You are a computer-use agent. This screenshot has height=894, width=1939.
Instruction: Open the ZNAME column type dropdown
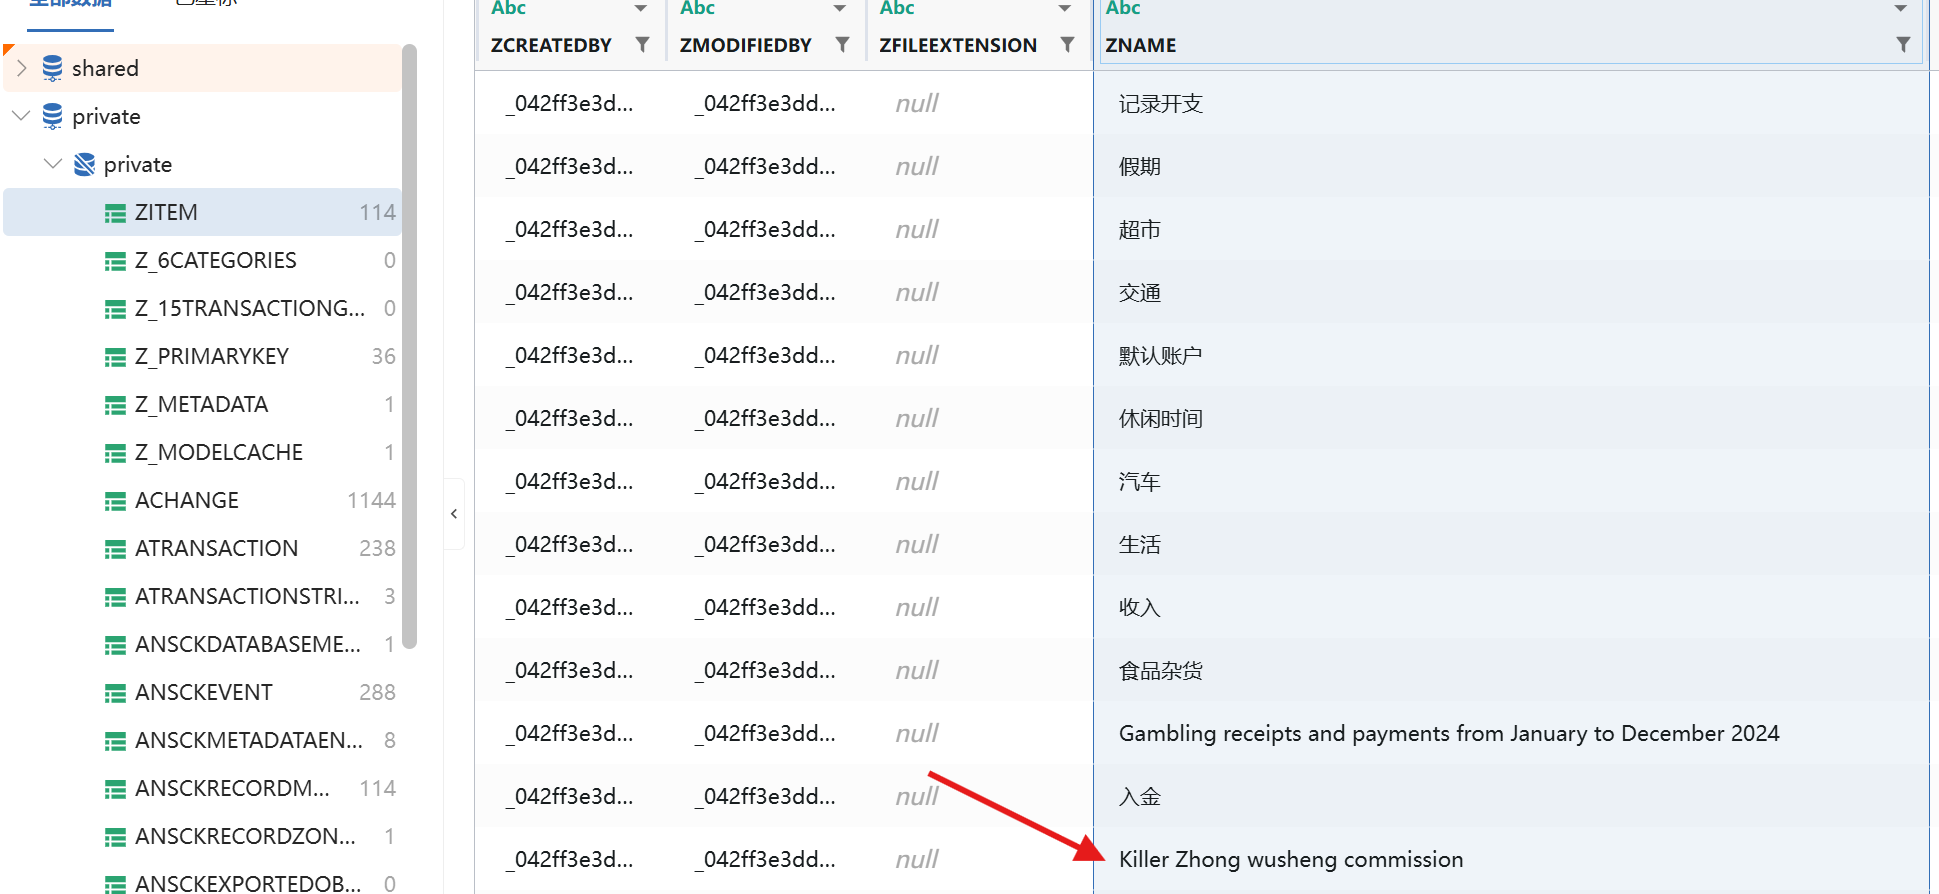point(1901,9)
